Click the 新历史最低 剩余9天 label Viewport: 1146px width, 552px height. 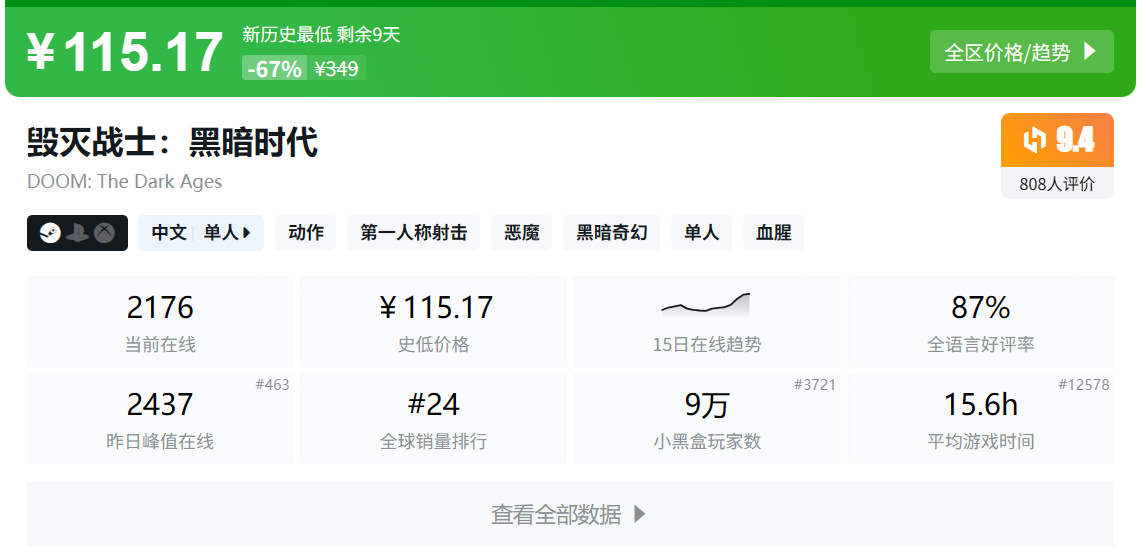point(322,34)
